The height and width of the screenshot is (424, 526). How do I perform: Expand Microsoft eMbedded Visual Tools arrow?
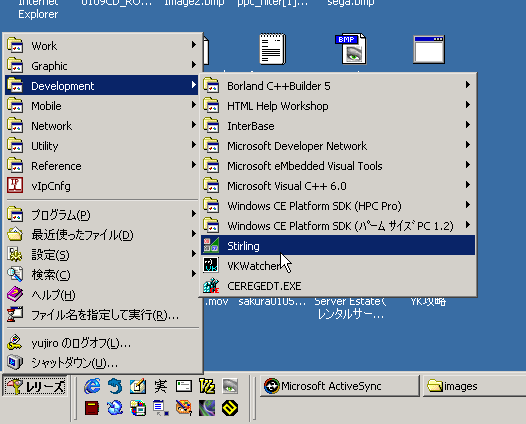coord(468,165)
